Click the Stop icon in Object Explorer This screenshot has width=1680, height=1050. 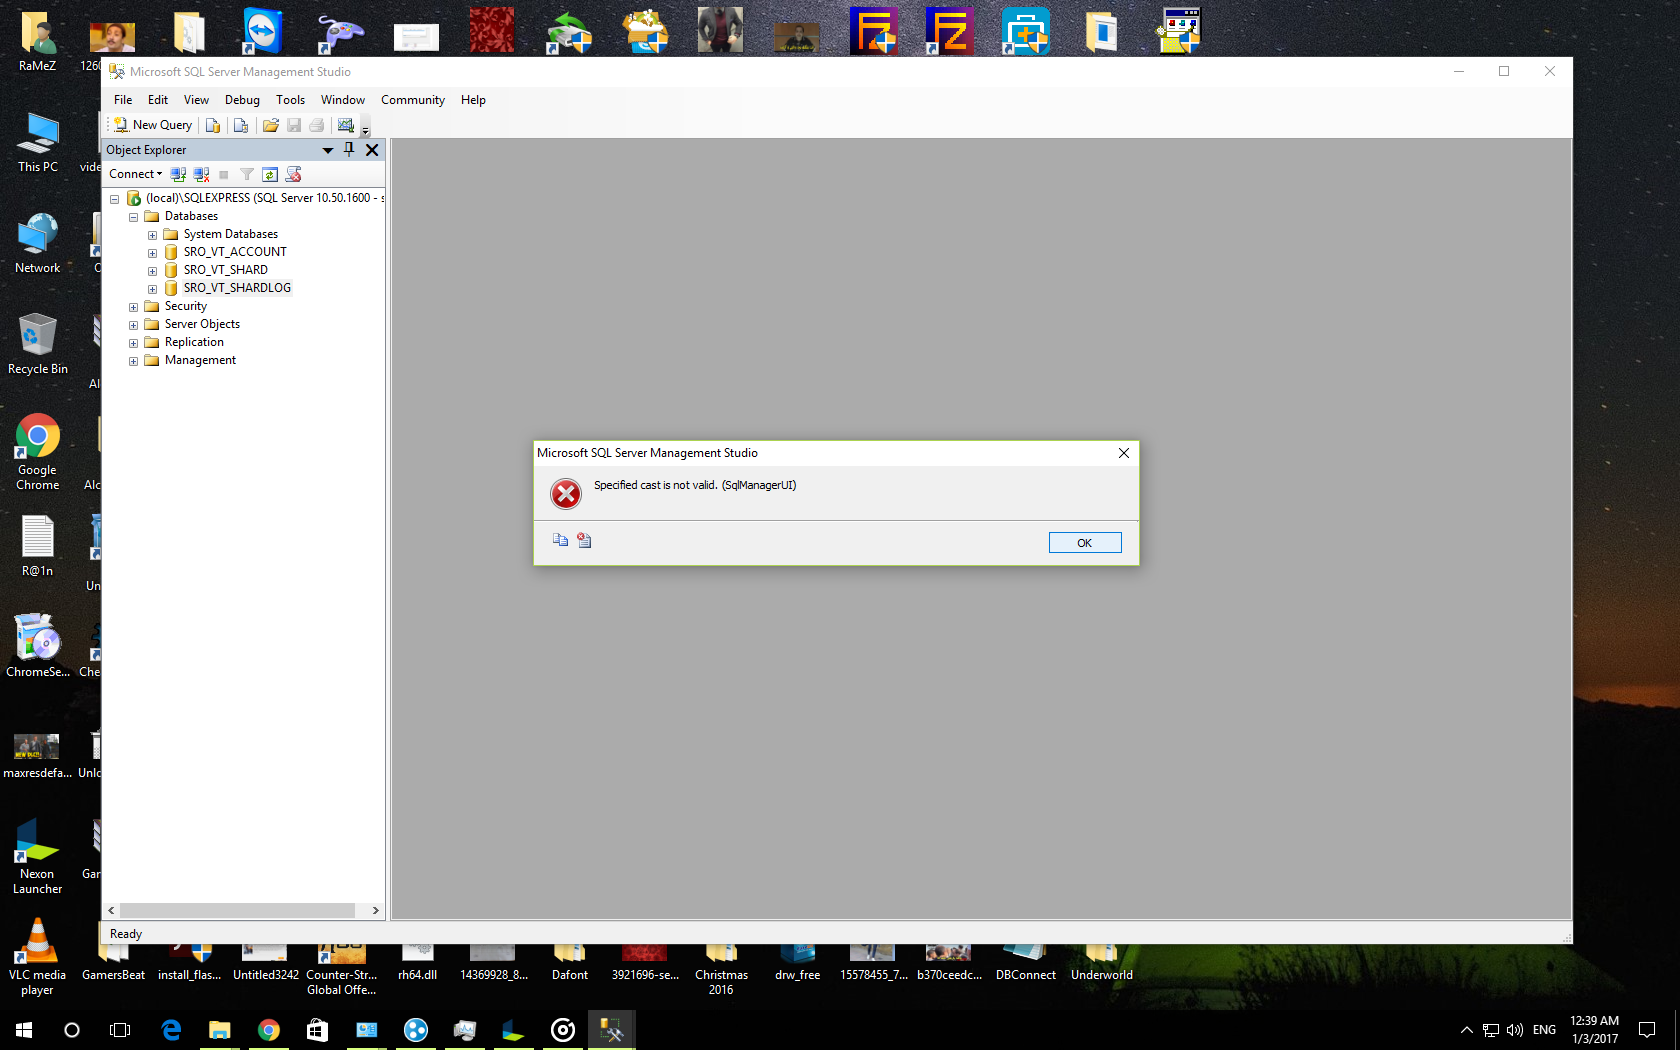pos(224,174)
